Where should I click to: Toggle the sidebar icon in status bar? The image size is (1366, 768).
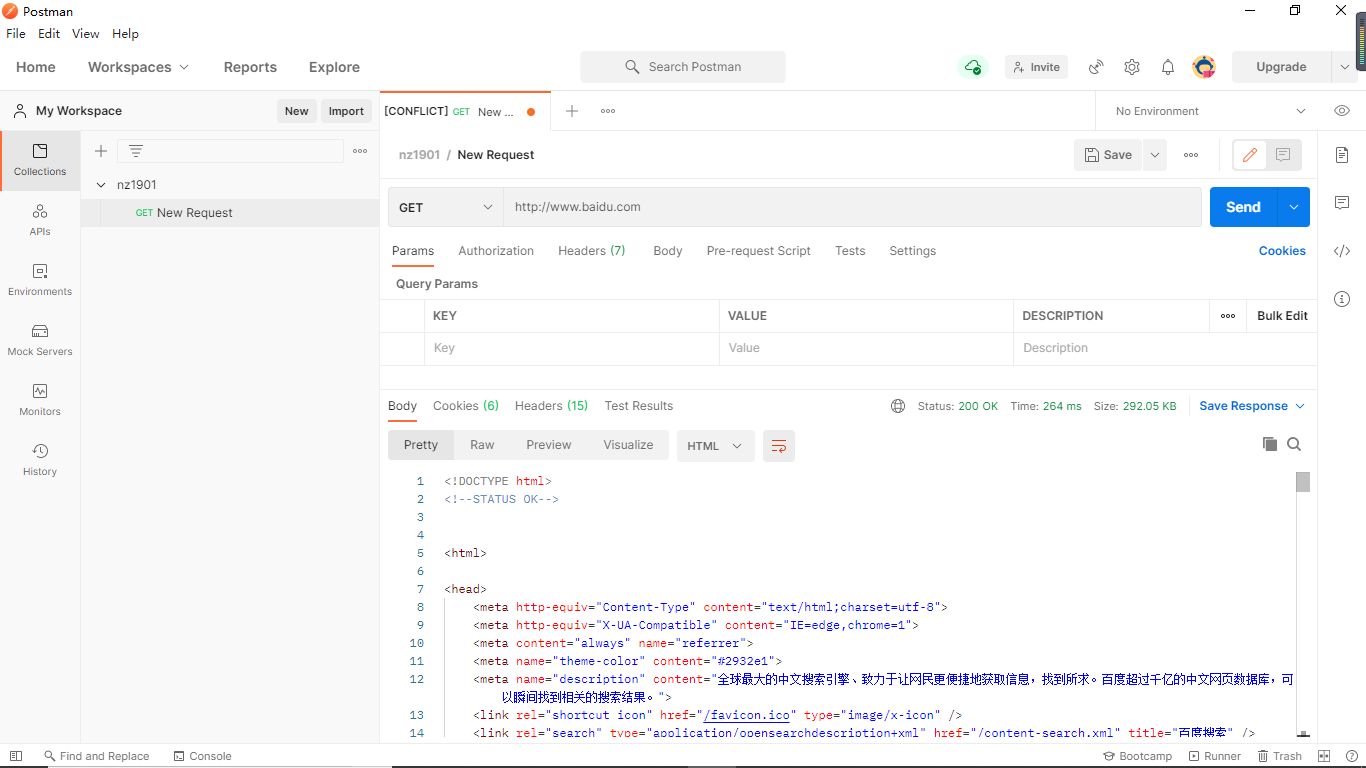[15, 756]
